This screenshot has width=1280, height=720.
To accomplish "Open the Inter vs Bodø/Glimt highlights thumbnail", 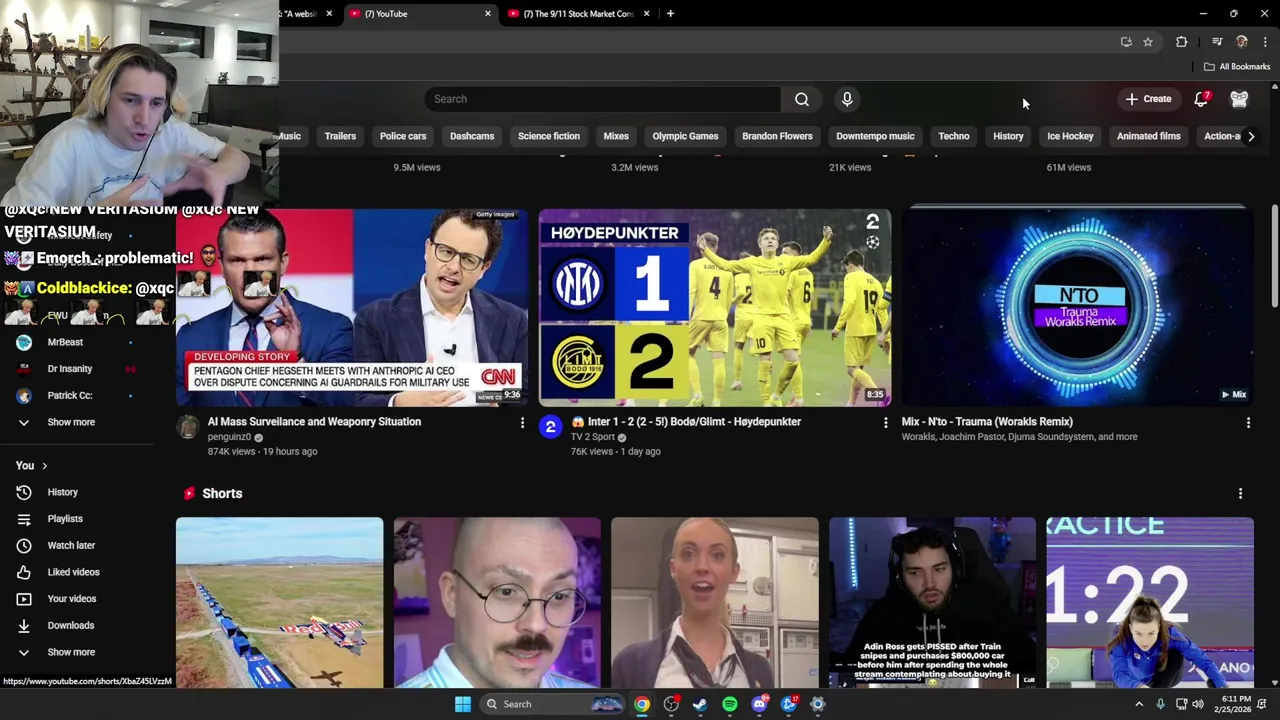I will click(715, 307).
